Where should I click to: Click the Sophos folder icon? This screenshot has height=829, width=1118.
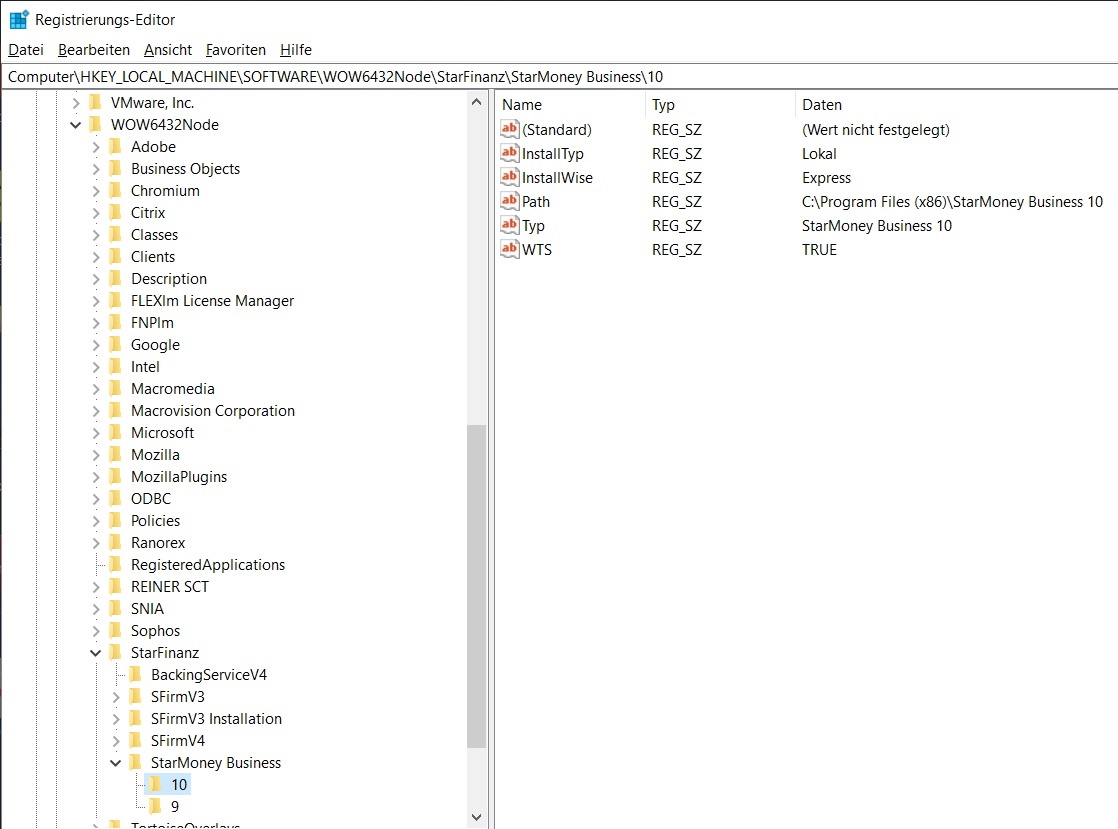point(116,631)
